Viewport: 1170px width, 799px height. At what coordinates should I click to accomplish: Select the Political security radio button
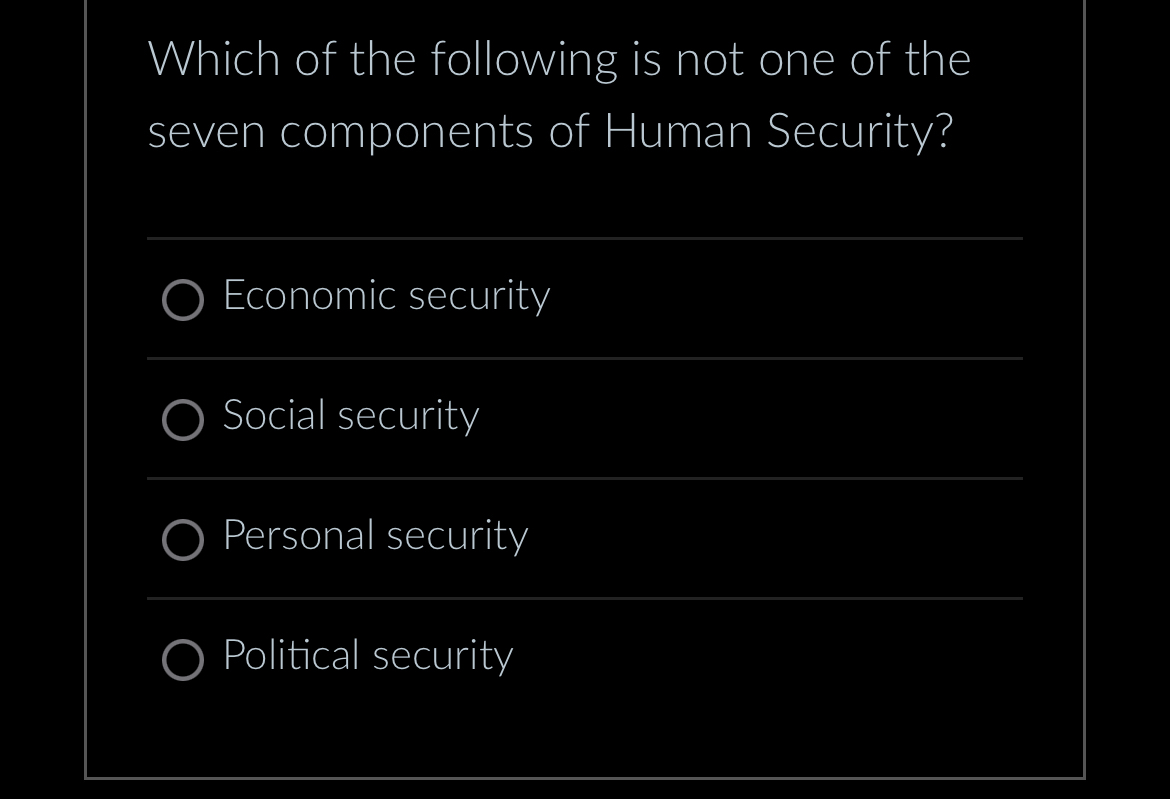[x=183, y=660]
